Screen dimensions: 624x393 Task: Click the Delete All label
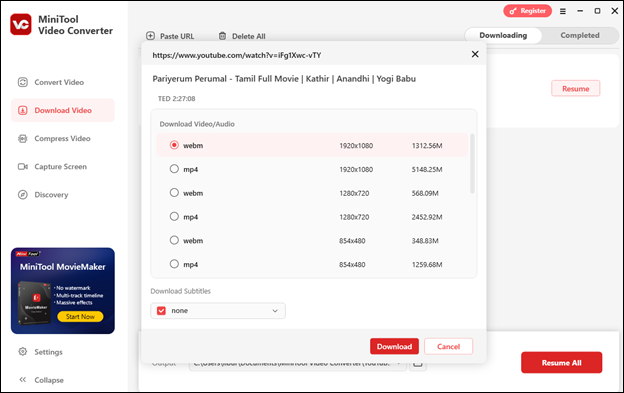click(x=249, y=36)
